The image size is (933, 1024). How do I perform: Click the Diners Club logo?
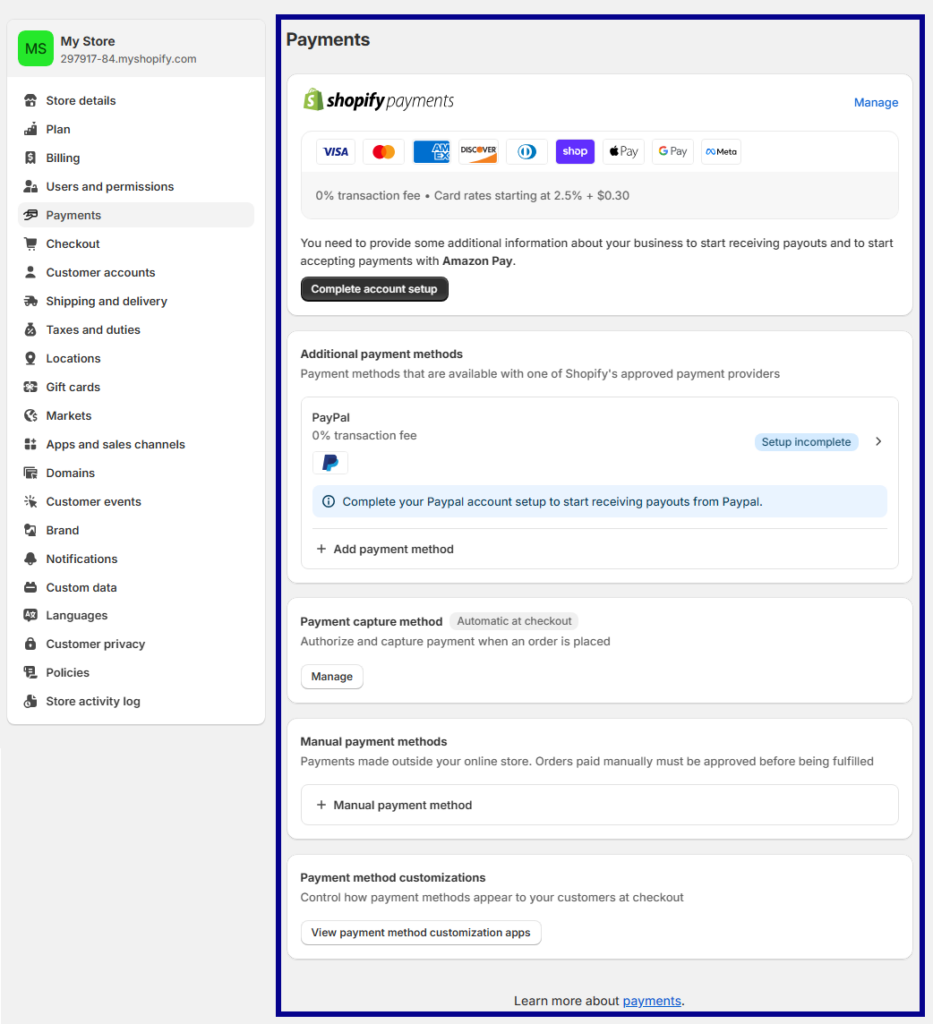click(527, 152)
